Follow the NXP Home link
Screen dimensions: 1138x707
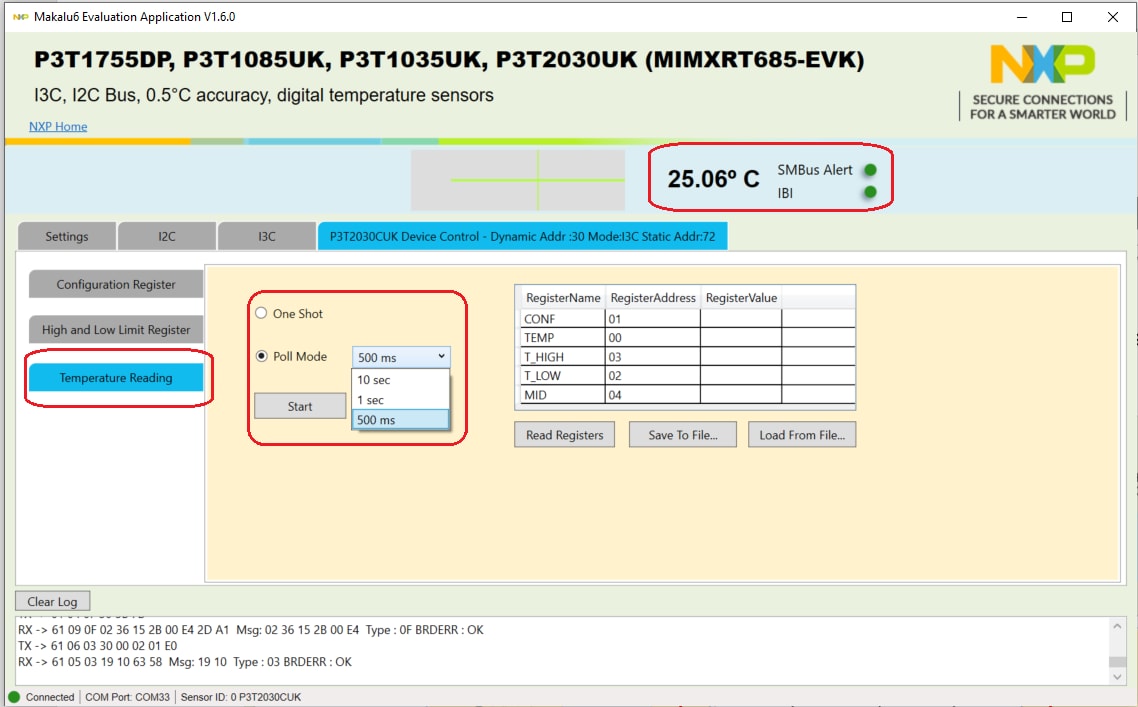pos(58,127)
